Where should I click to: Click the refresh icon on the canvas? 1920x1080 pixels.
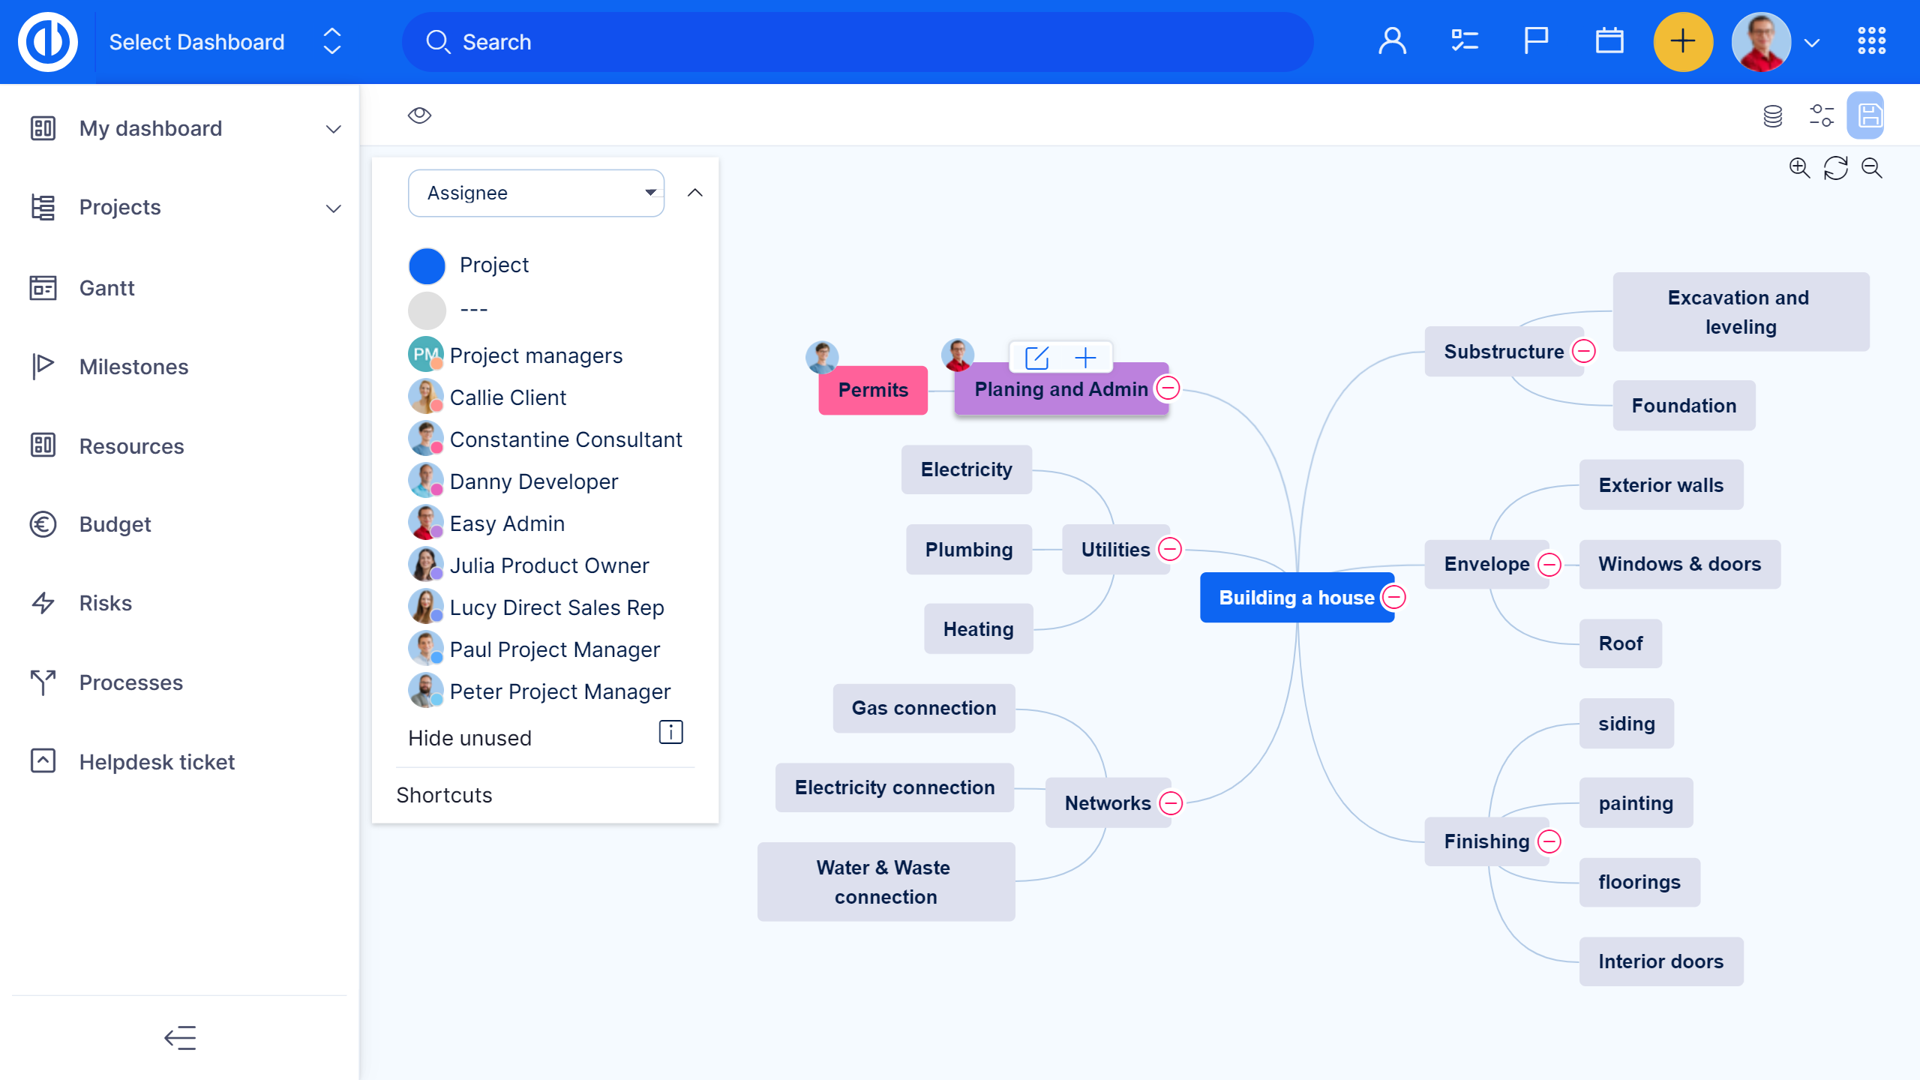(x=1836, y=168)
